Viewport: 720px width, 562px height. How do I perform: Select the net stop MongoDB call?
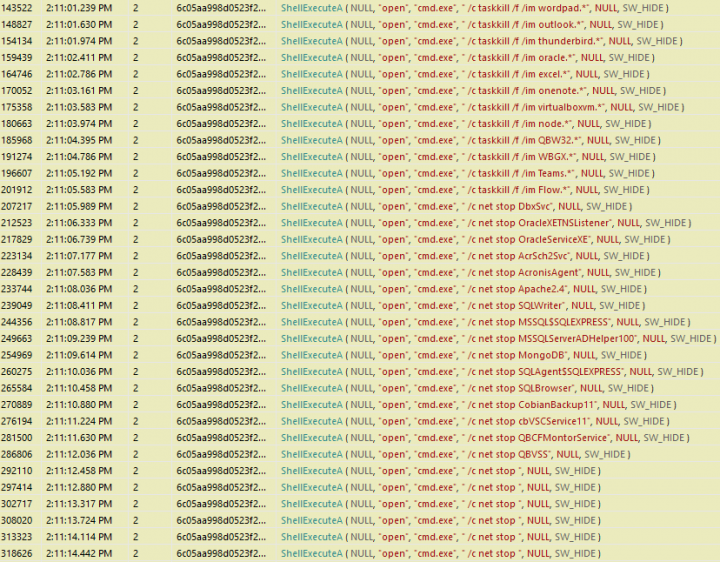coord(360,355)
